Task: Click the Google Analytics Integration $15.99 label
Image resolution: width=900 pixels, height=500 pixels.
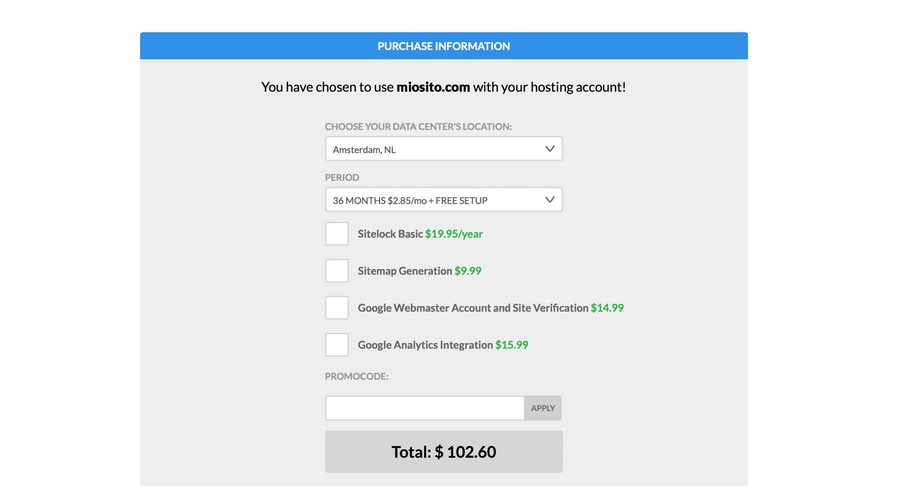Action: click(x=443, y=344)
